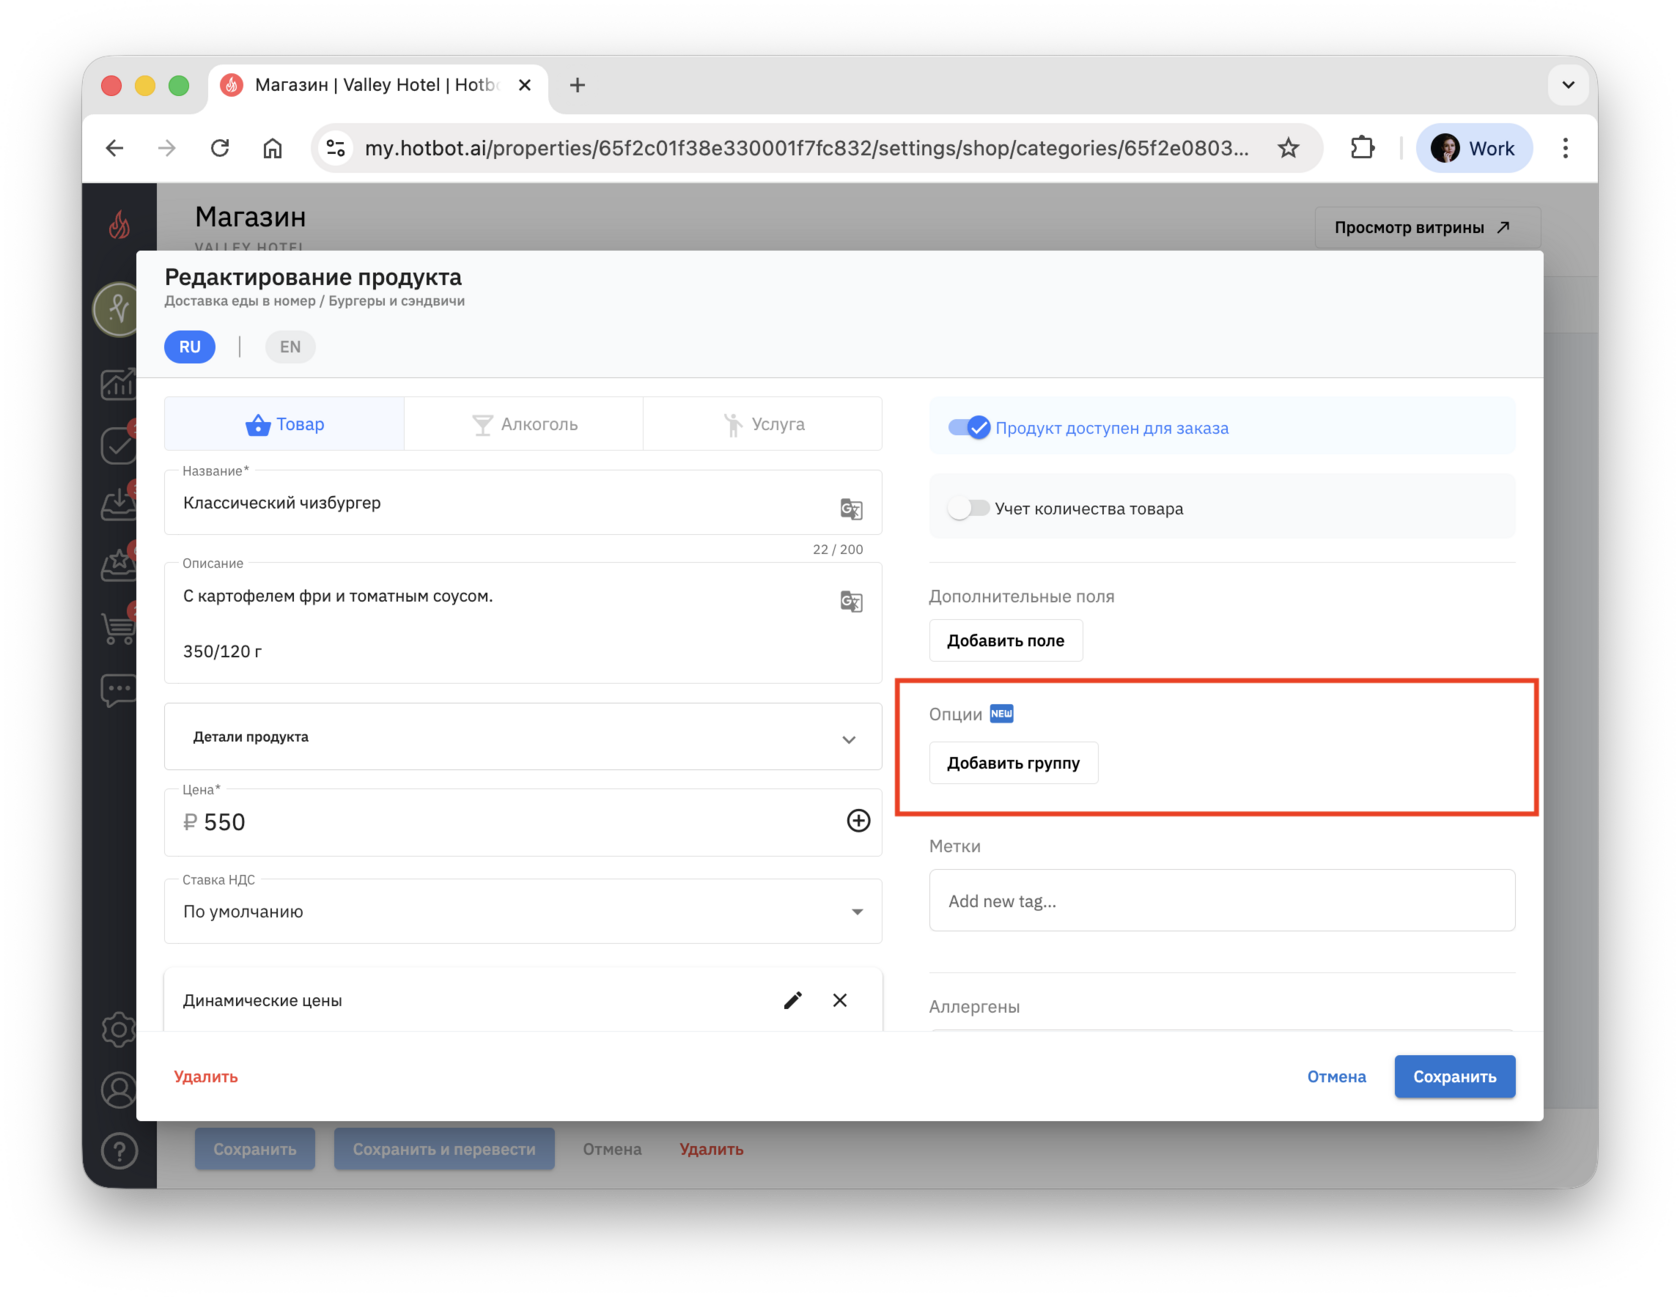Image resolution: width=1680 pixels, height=1297 pixels.
Task: Open the Chrome three-dot menu
Action: click(1565, 148)
